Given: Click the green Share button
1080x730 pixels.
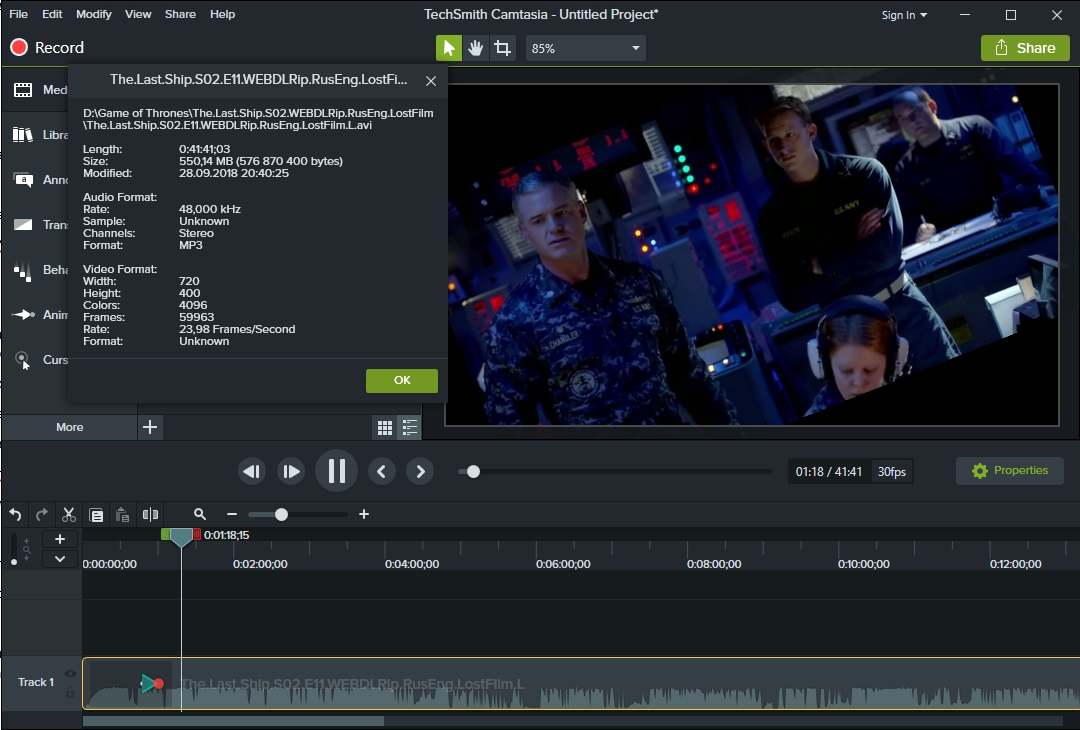Looking at the screenshot, I should click(x=1024, y=48).
